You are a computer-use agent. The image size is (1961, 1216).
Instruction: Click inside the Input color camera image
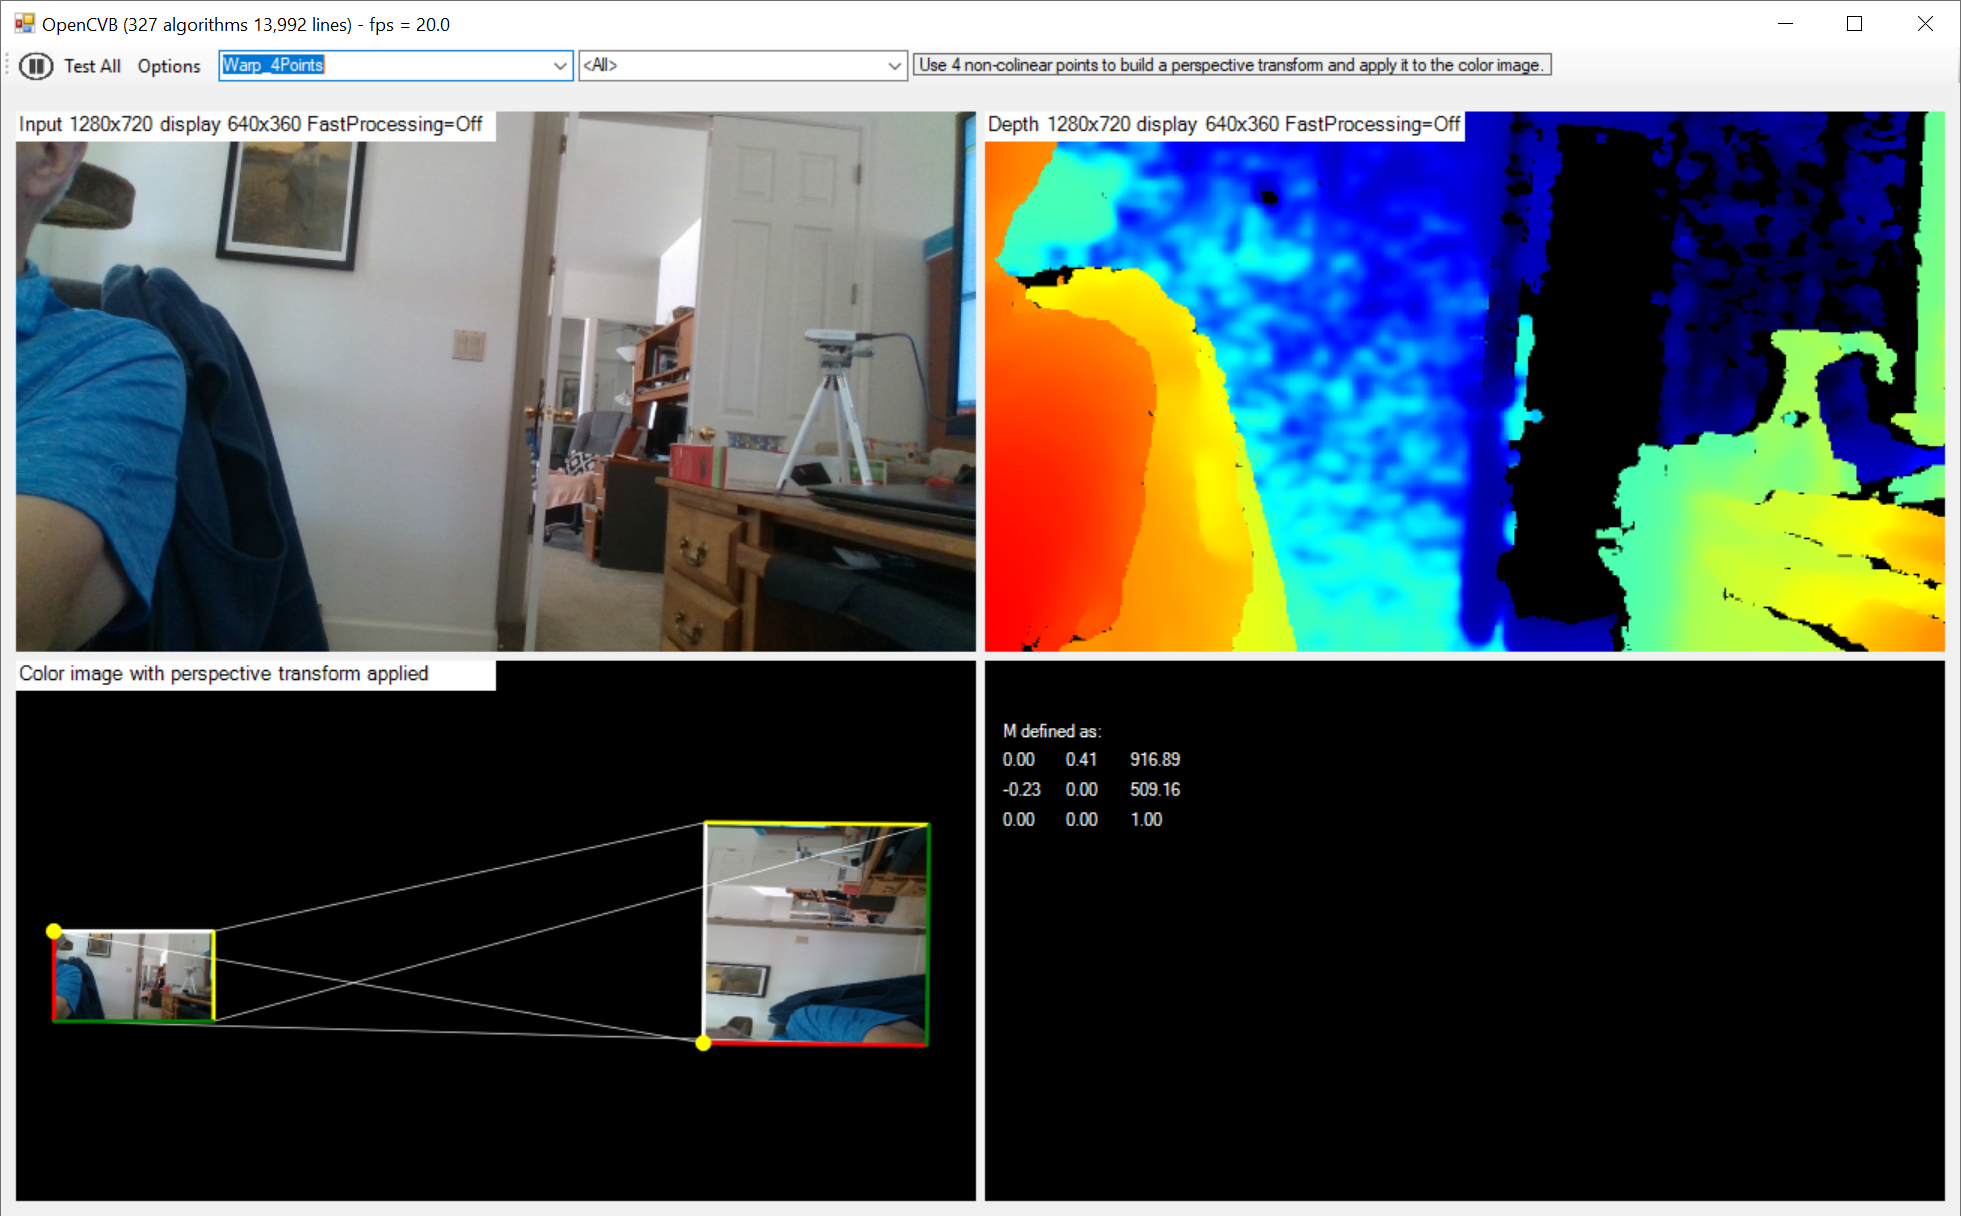click(495, 400)
